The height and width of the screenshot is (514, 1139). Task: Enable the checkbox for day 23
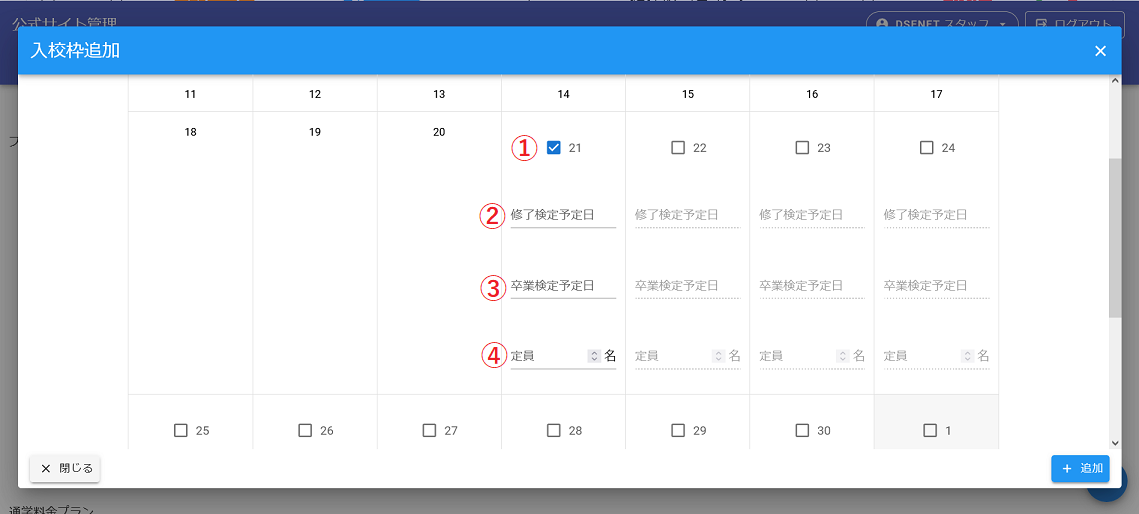pos(802,148)
